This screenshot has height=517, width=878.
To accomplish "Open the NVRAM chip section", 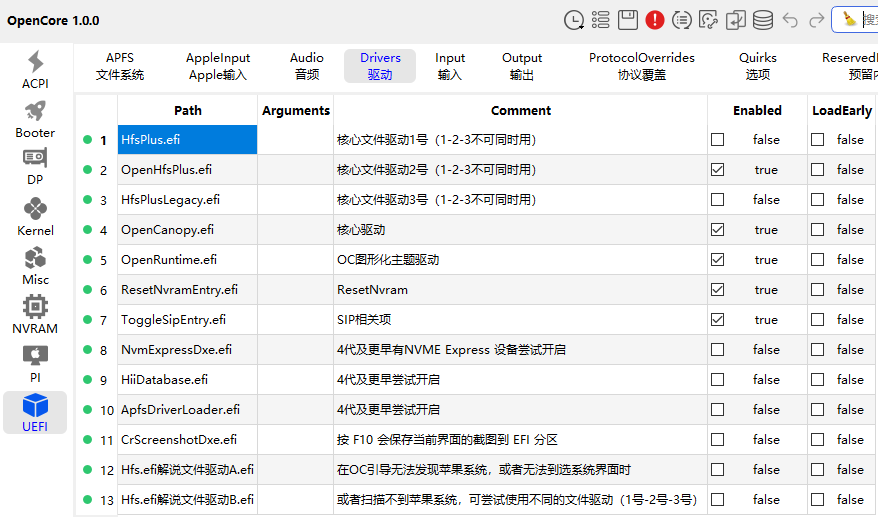I will point(35,315).
